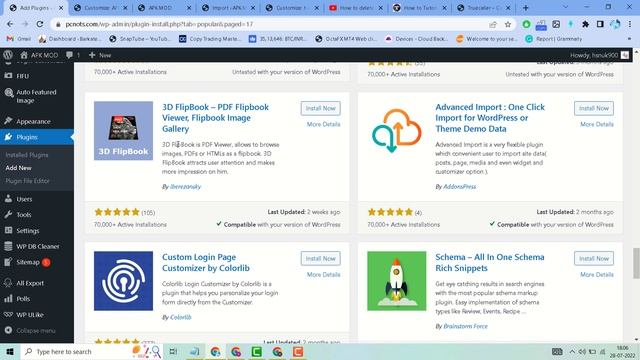This screenshot has height=360, width=640.
Task: Switch to the APK MOD tab
Action: click(x=163, y=8)
